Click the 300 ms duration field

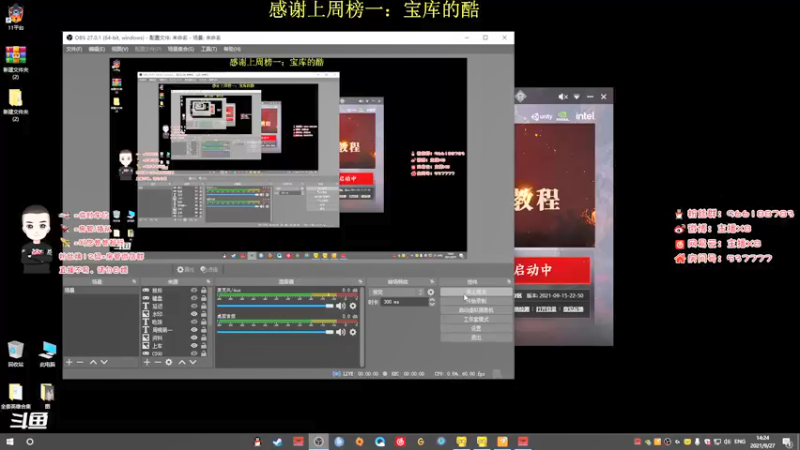pyautogui.click(x=405, y=302)
